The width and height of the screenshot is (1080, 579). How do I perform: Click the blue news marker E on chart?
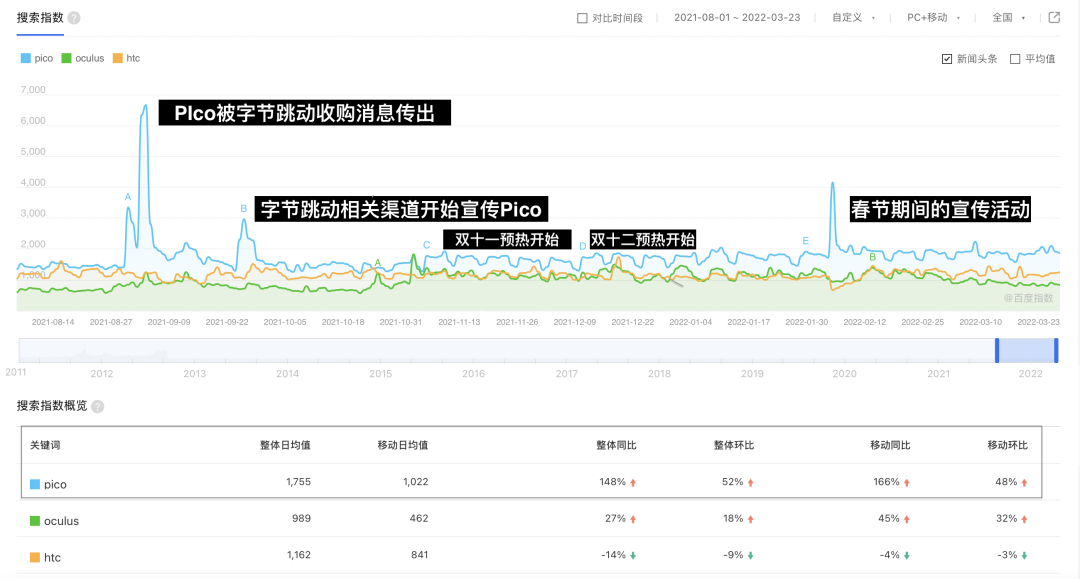(x=805, y=241)
